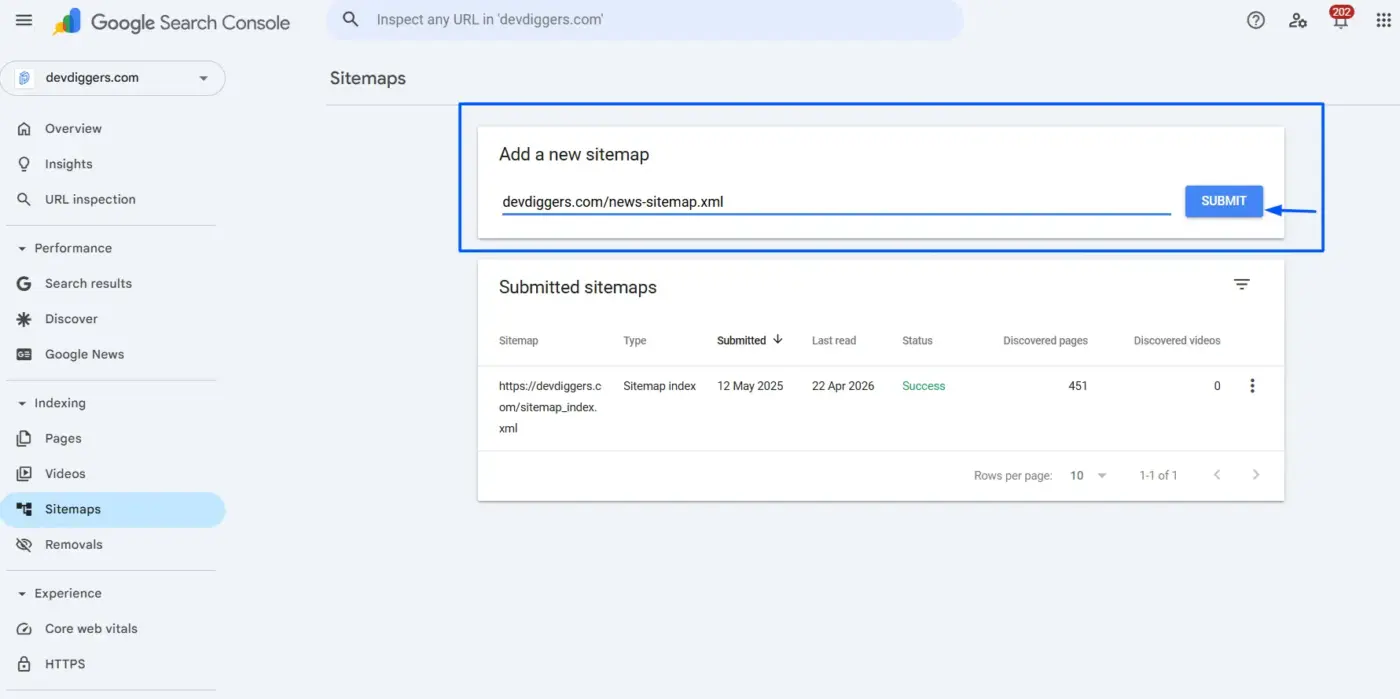Click the 451 discovered pages value
Image resolution: width=1400 pixels, height=699 pixels.
[x=1078, y=386]
